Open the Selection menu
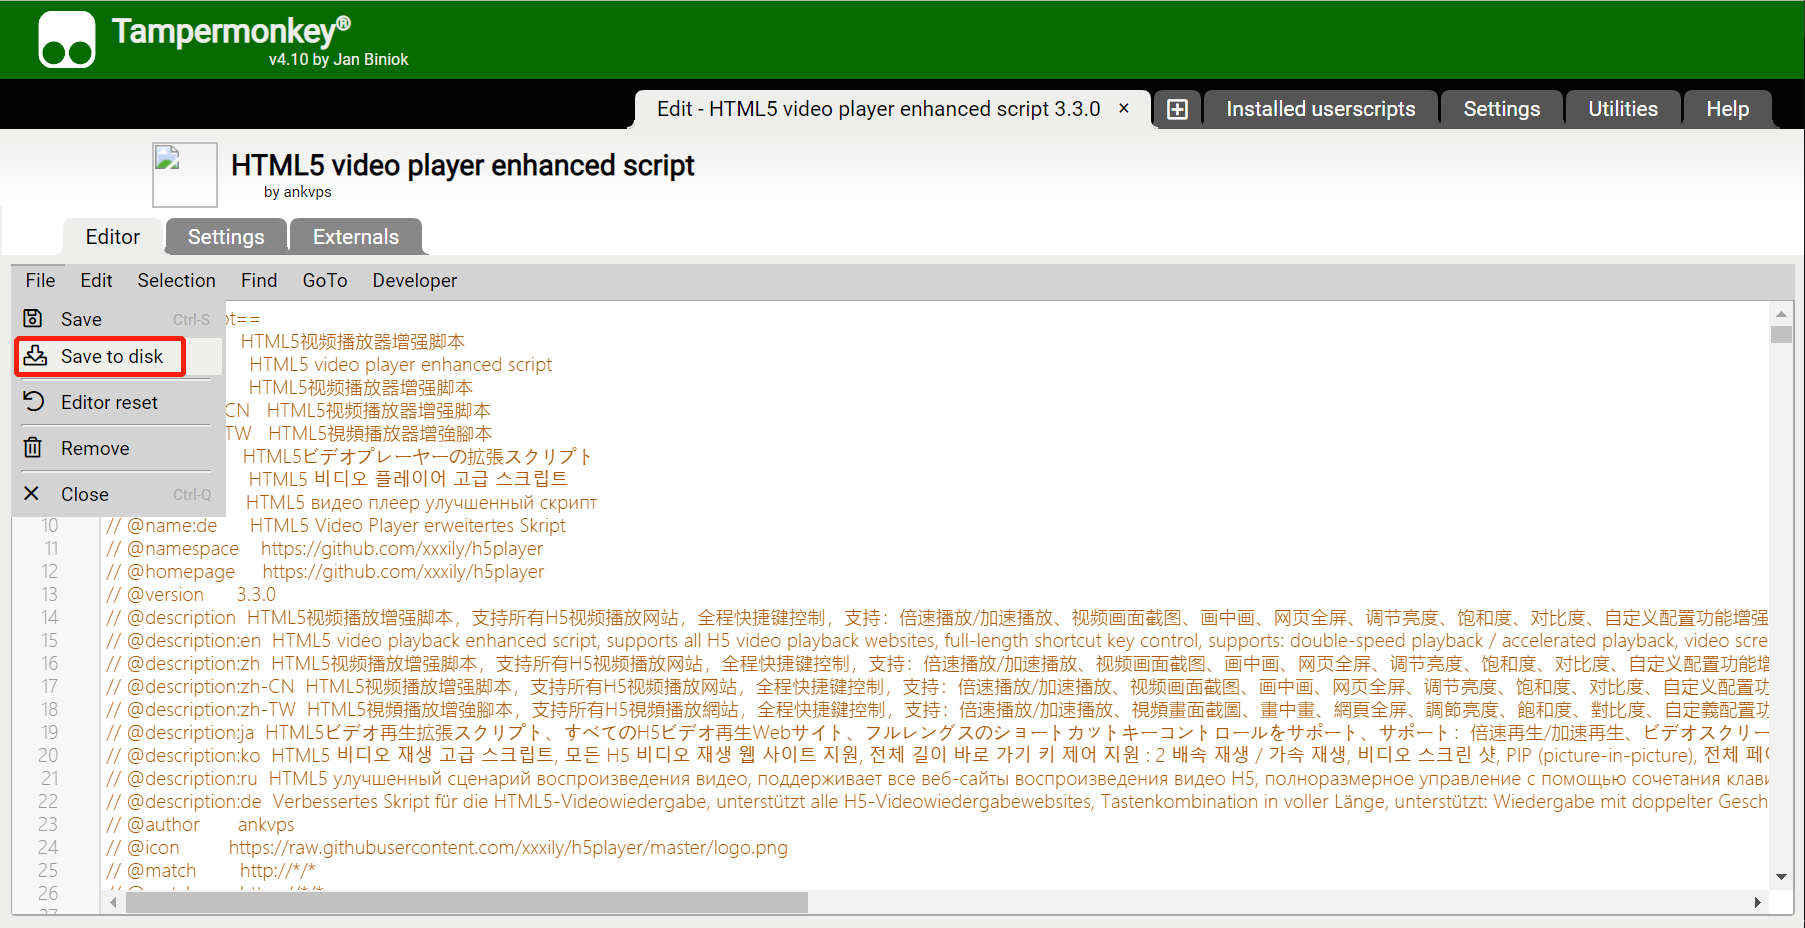The image size is (1805, 928). [176, 280]
